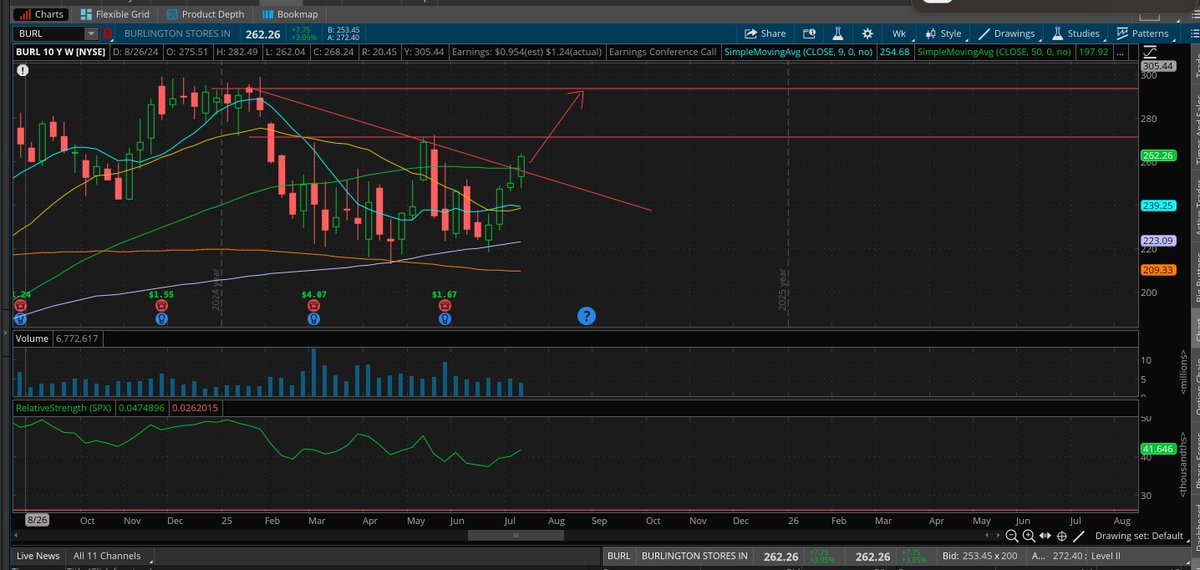Click the green 262.26 price bubble
The height and width of the screenshot is (570, 1200).
(1158, 156)
